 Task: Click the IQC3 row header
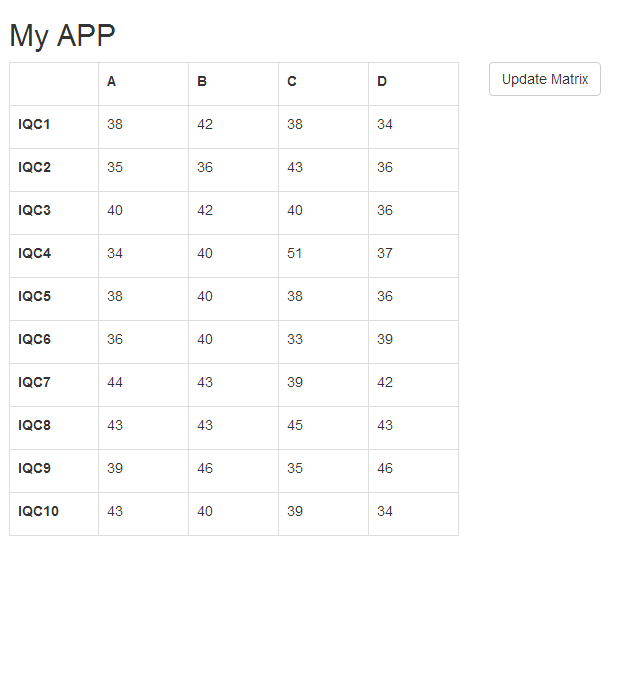click(x=34, y=211)
